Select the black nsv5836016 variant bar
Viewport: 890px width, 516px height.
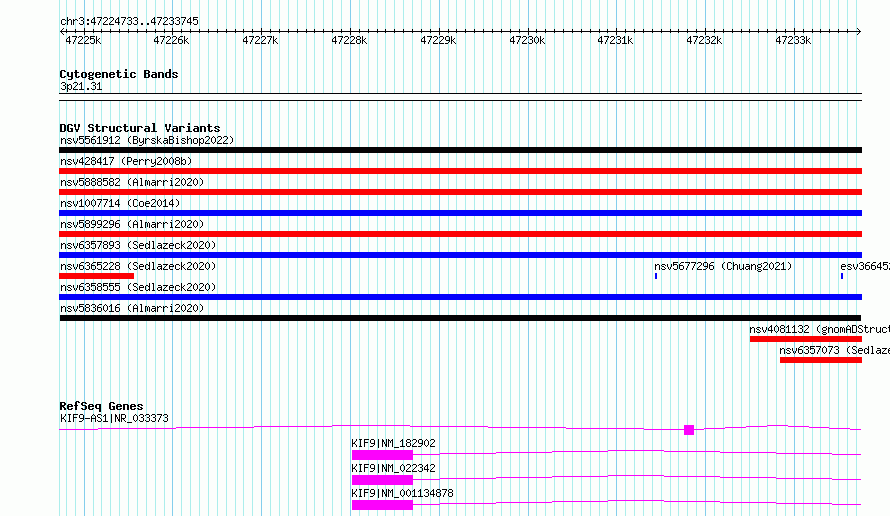(x=460, y=318)
